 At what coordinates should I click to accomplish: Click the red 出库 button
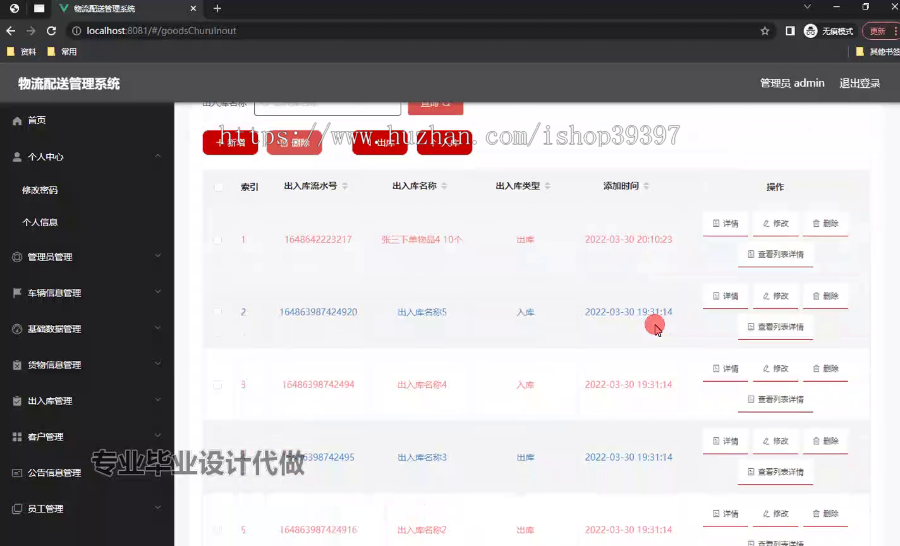tap(379, 142)
